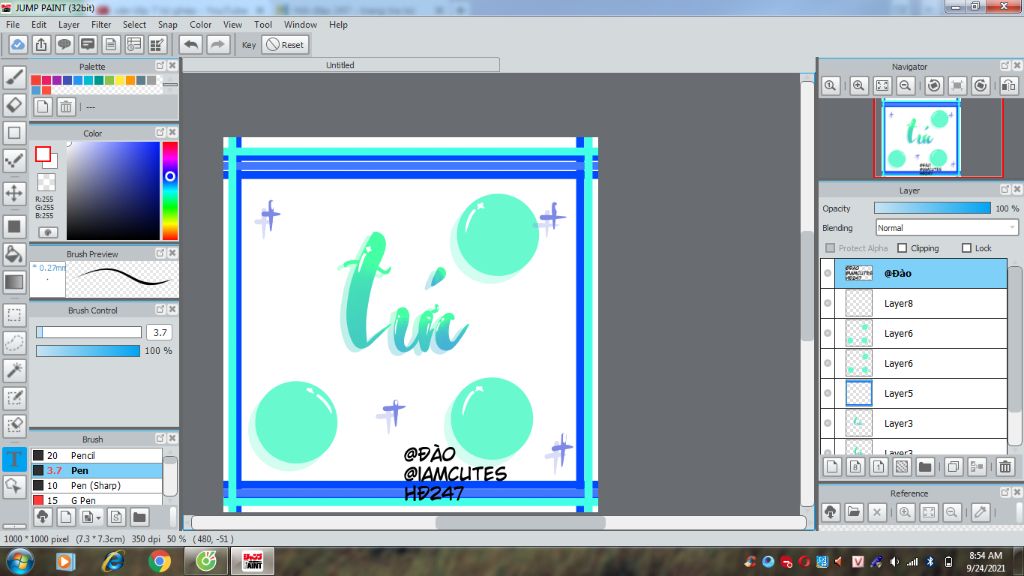The image size is (1024, 576).
Task: Create new layer with blank page icon
Action: click(x=832, y=466)
